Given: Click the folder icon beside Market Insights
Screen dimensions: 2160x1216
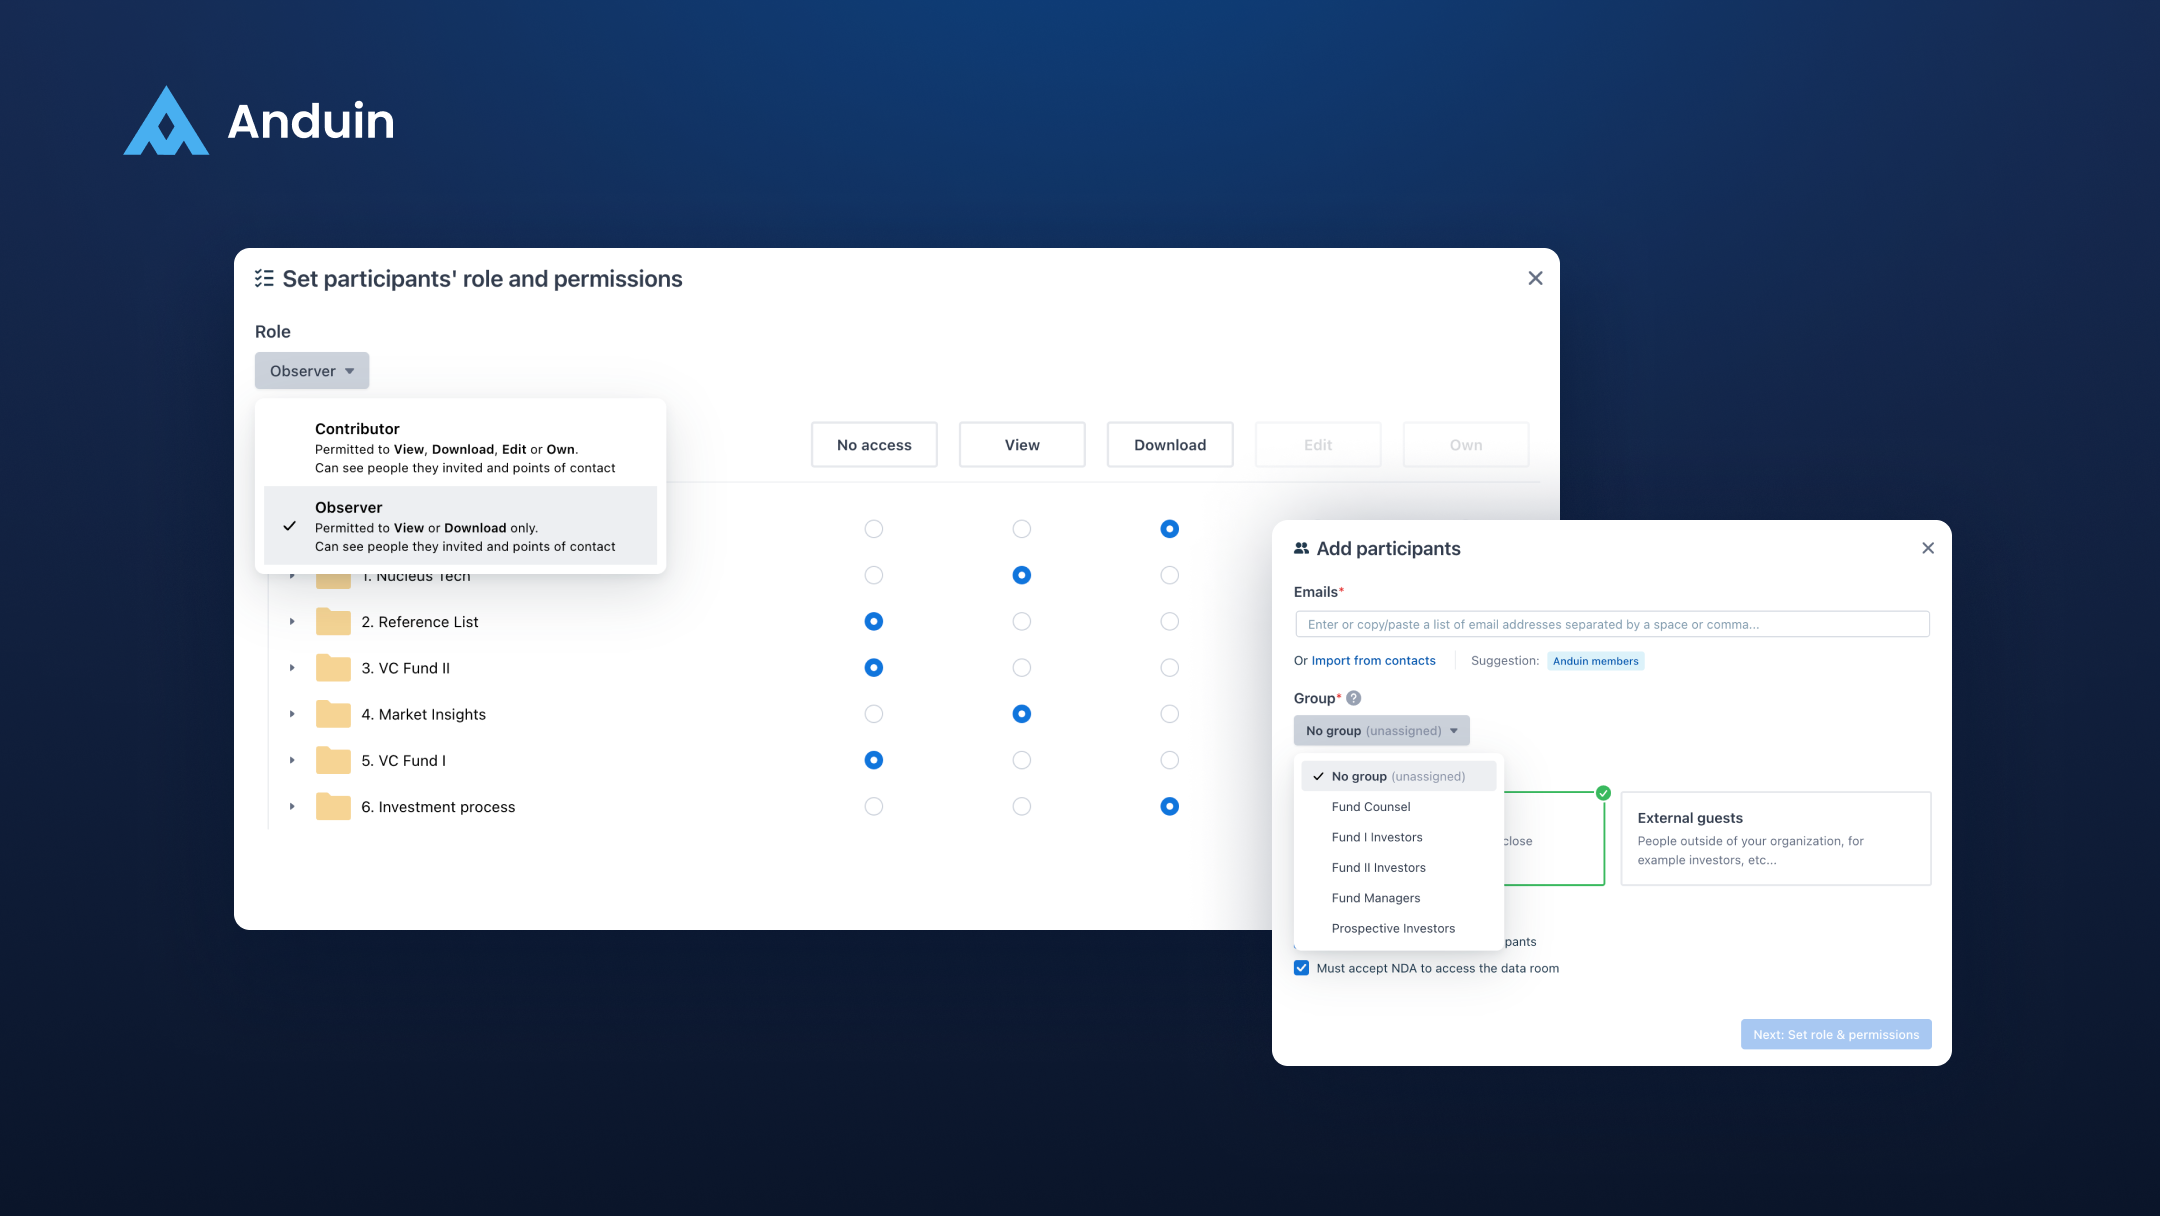Looking at the screenshot, I should [x=333, y=713].
